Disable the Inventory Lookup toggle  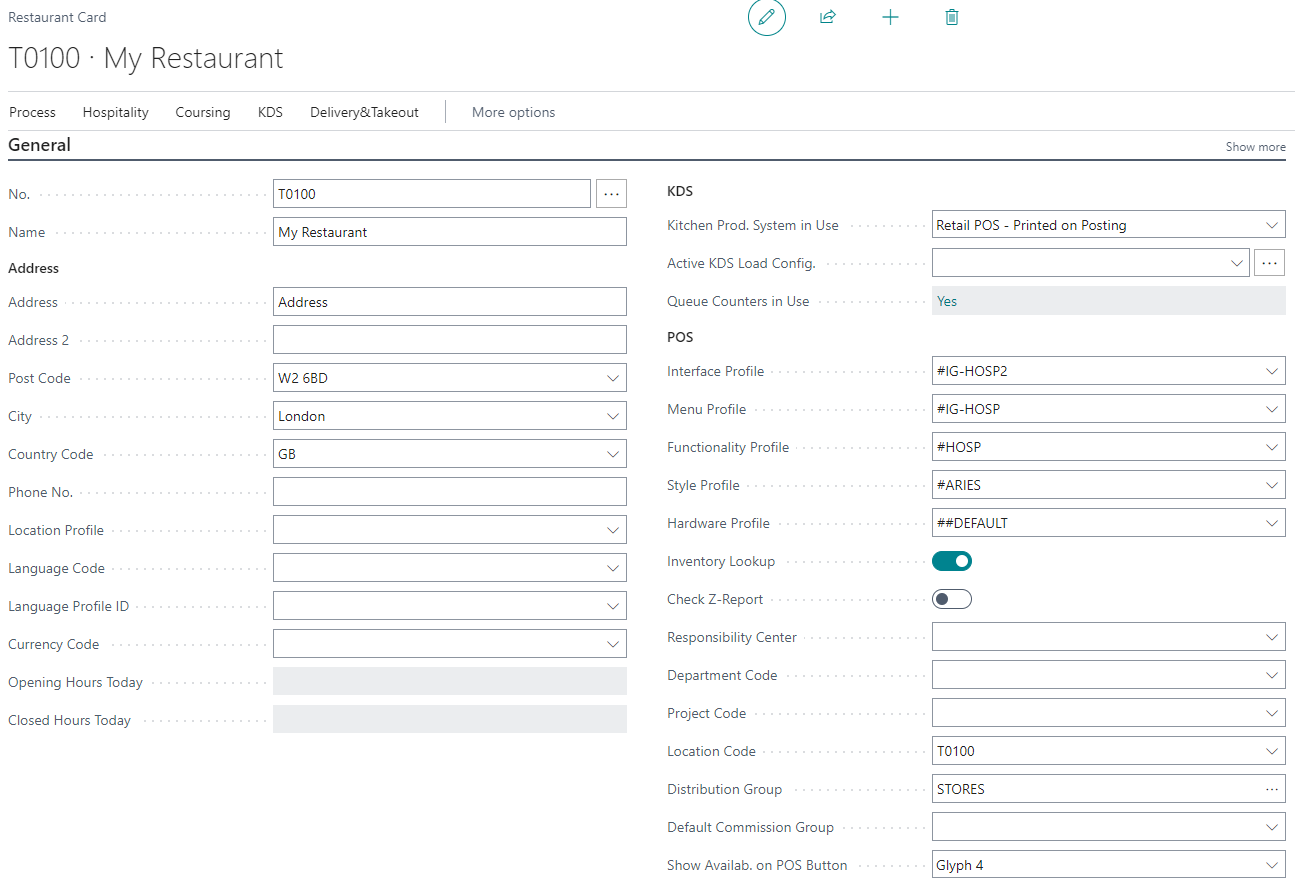[x=952, y=561]
